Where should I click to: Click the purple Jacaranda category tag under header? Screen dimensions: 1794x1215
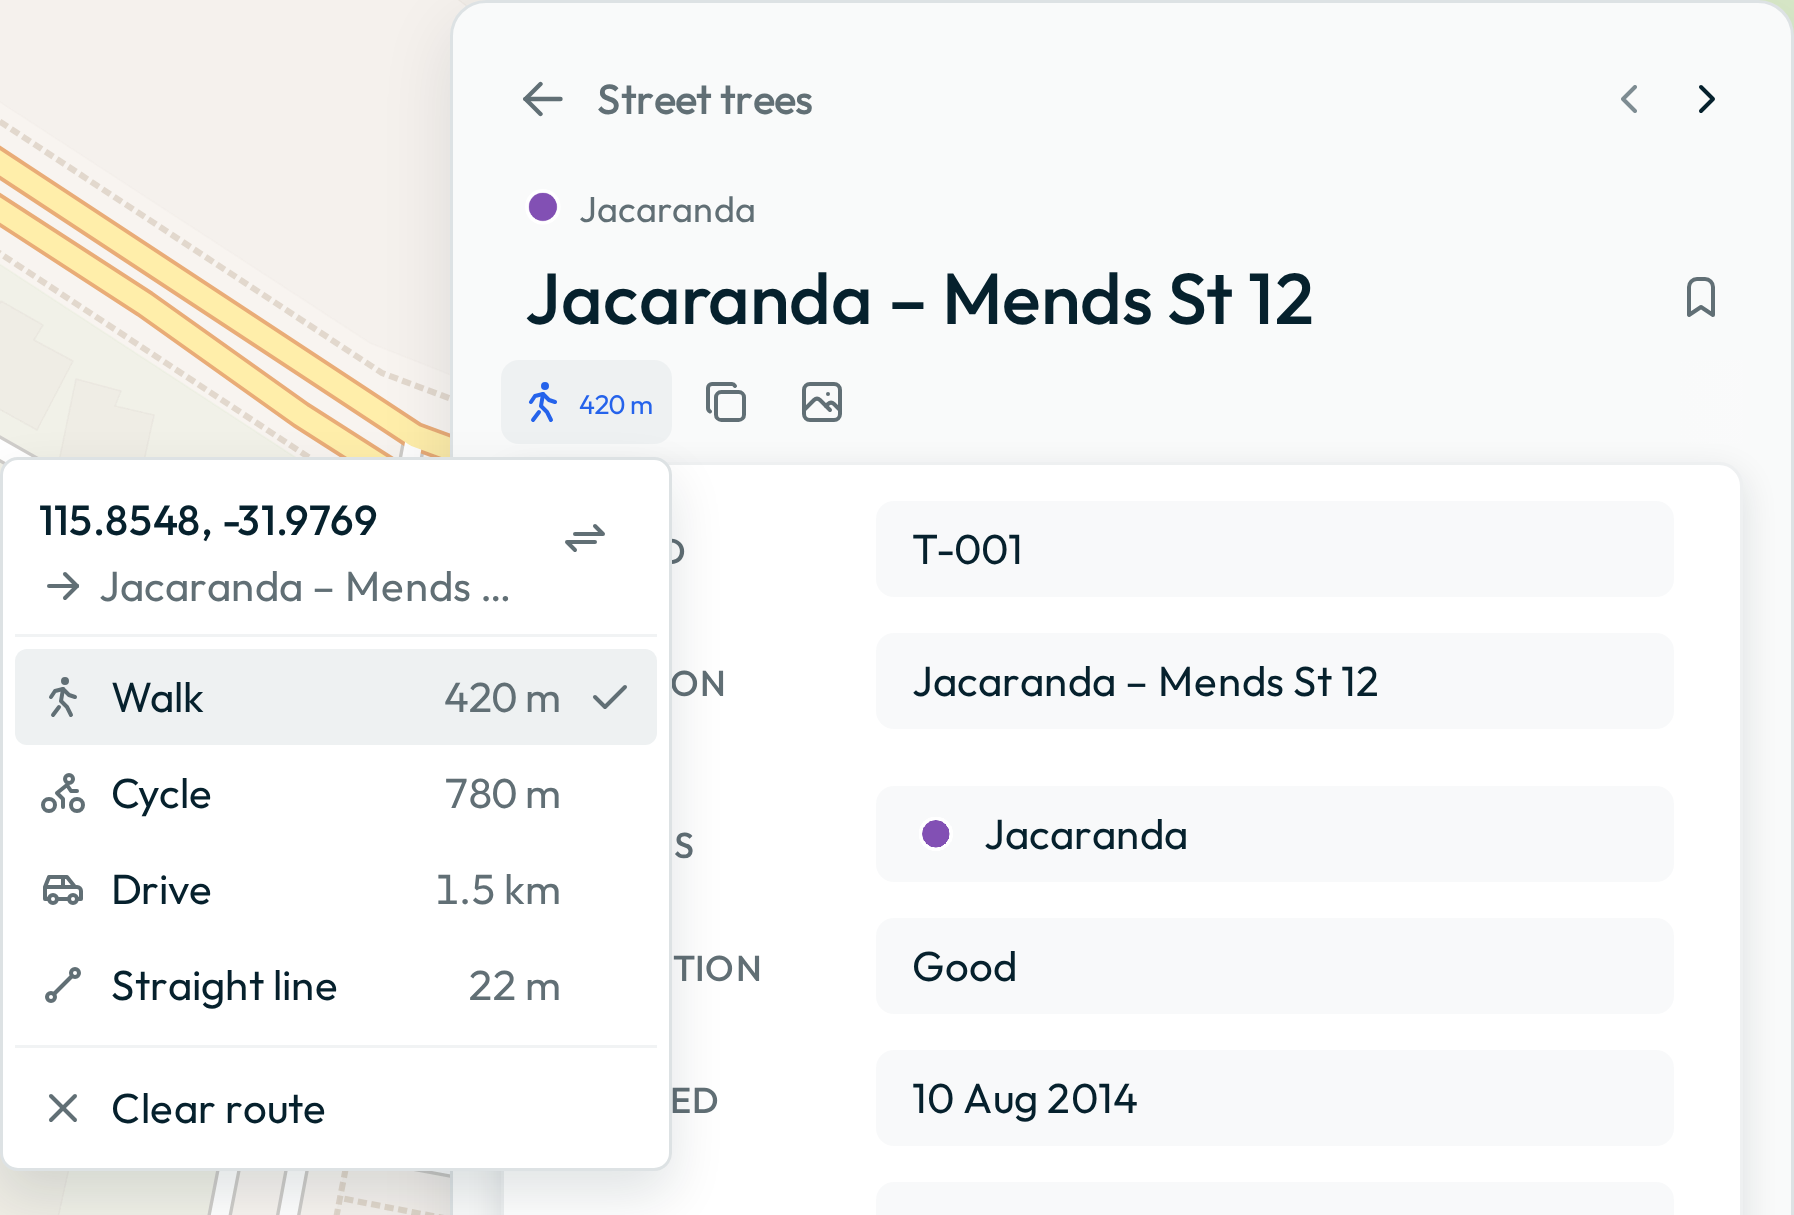click(642, 209)
